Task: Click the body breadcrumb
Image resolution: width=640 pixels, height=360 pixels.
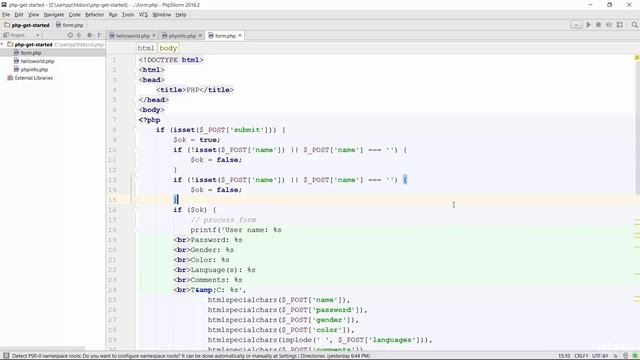Action: pyautogui.click(x=168, y=48)
